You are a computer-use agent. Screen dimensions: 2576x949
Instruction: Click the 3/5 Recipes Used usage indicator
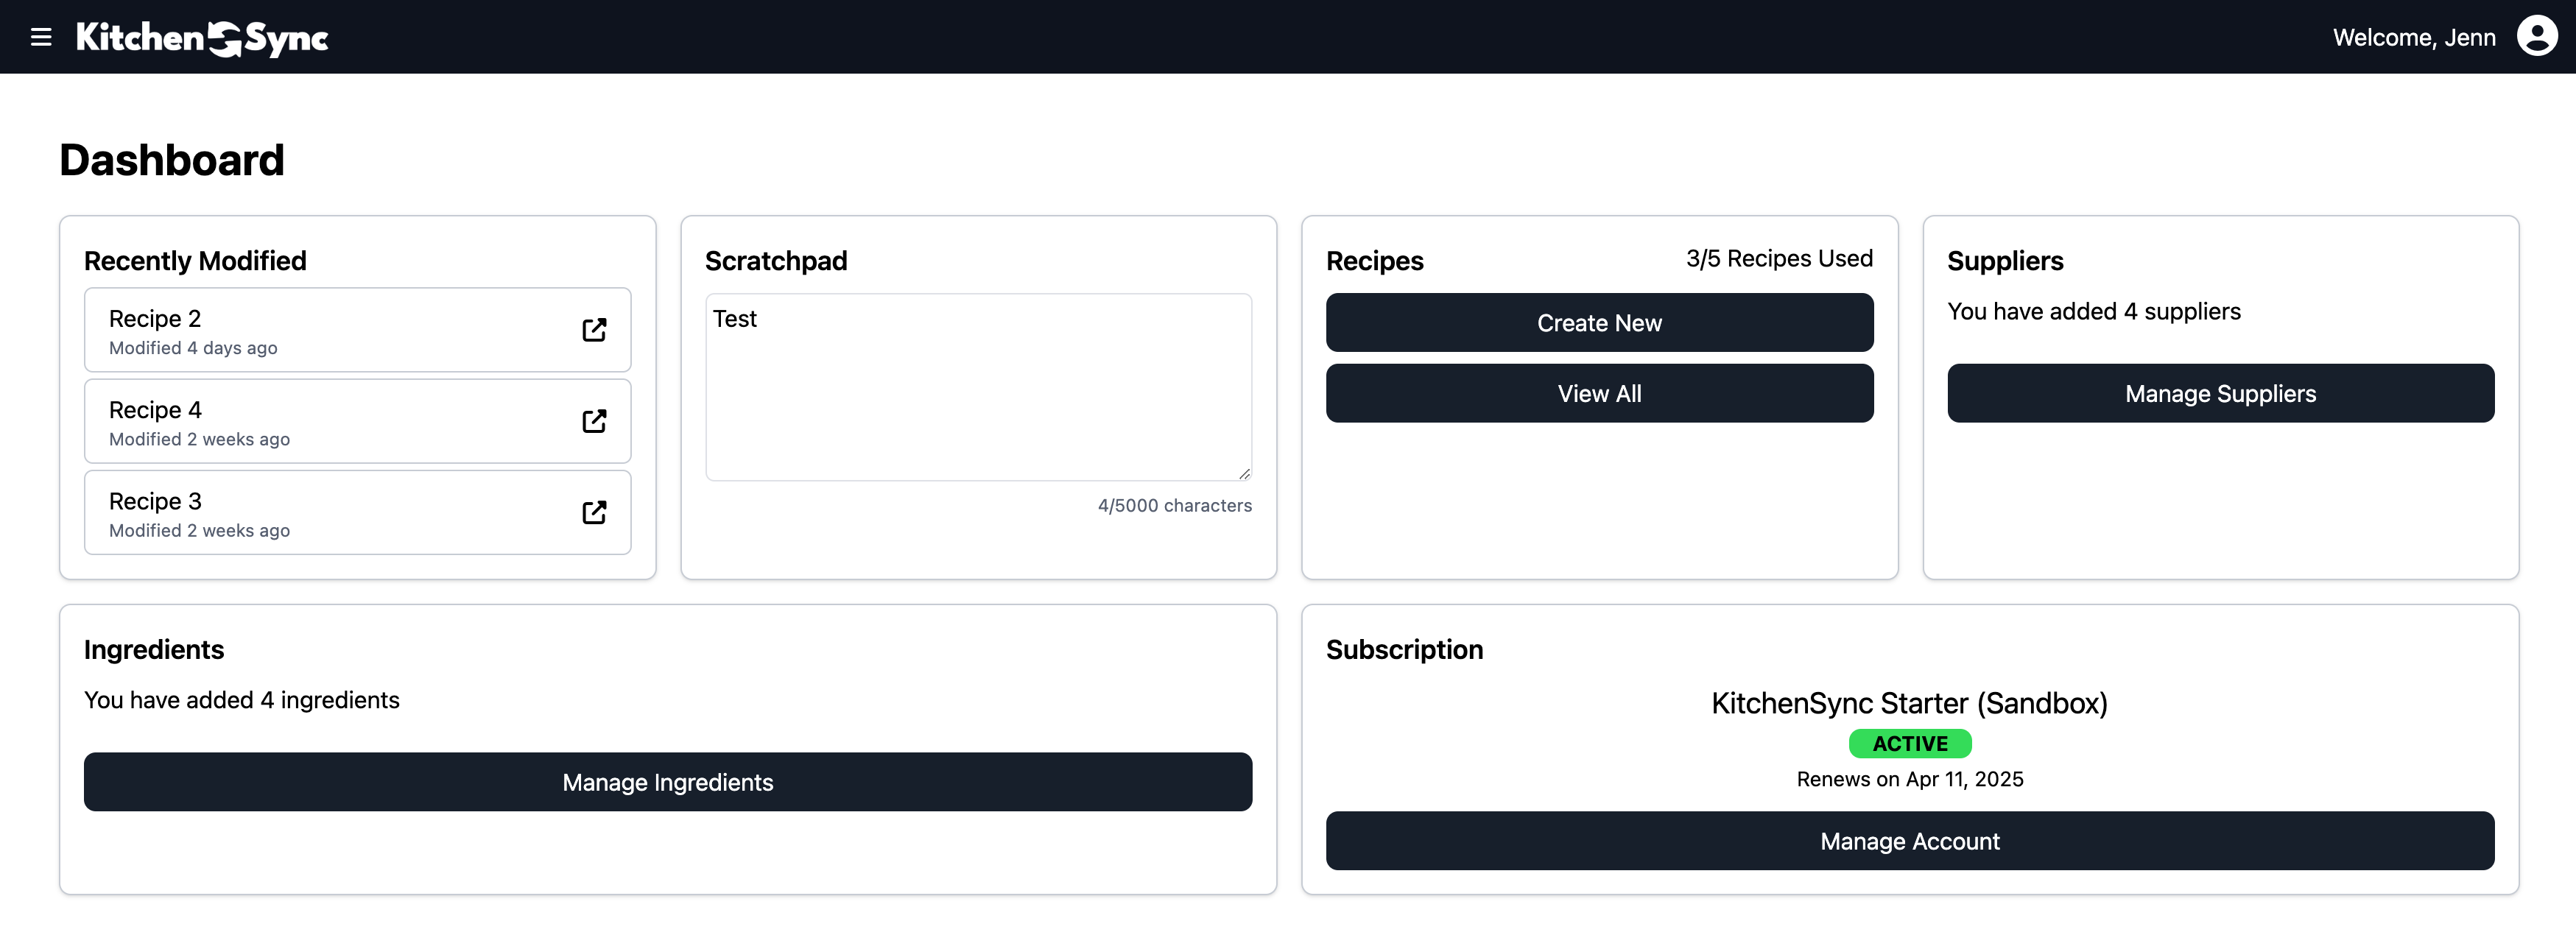coord(1779,258)
